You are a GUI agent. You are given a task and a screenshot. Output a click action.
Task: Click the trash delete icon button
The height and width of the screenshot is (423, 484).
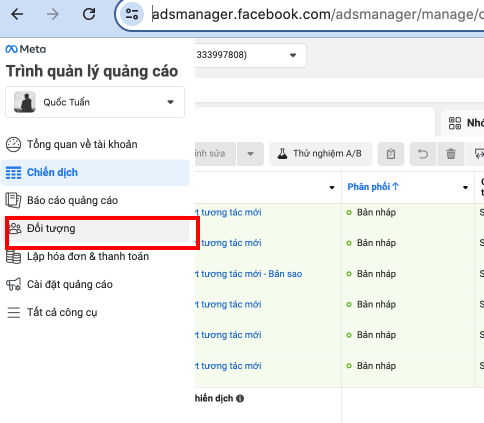pos(451,154)
